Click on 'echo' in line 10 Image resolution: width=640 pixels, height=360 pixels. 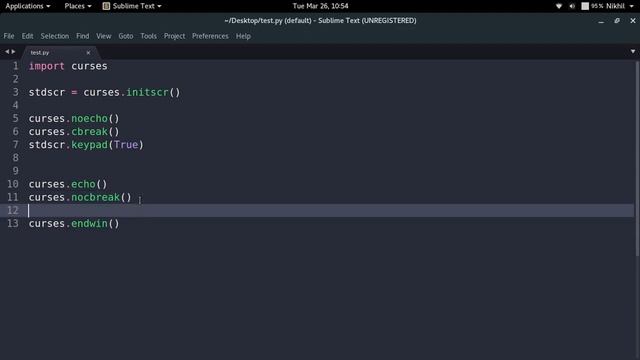click(83, 184)
